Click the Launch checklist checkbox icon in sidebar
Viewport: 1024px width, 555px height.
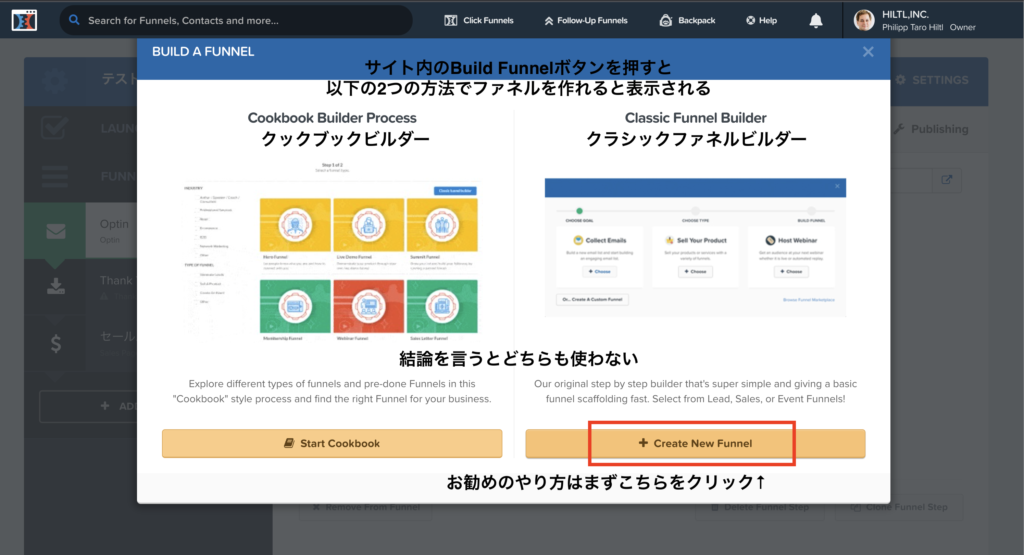click(x=54, y=128)
